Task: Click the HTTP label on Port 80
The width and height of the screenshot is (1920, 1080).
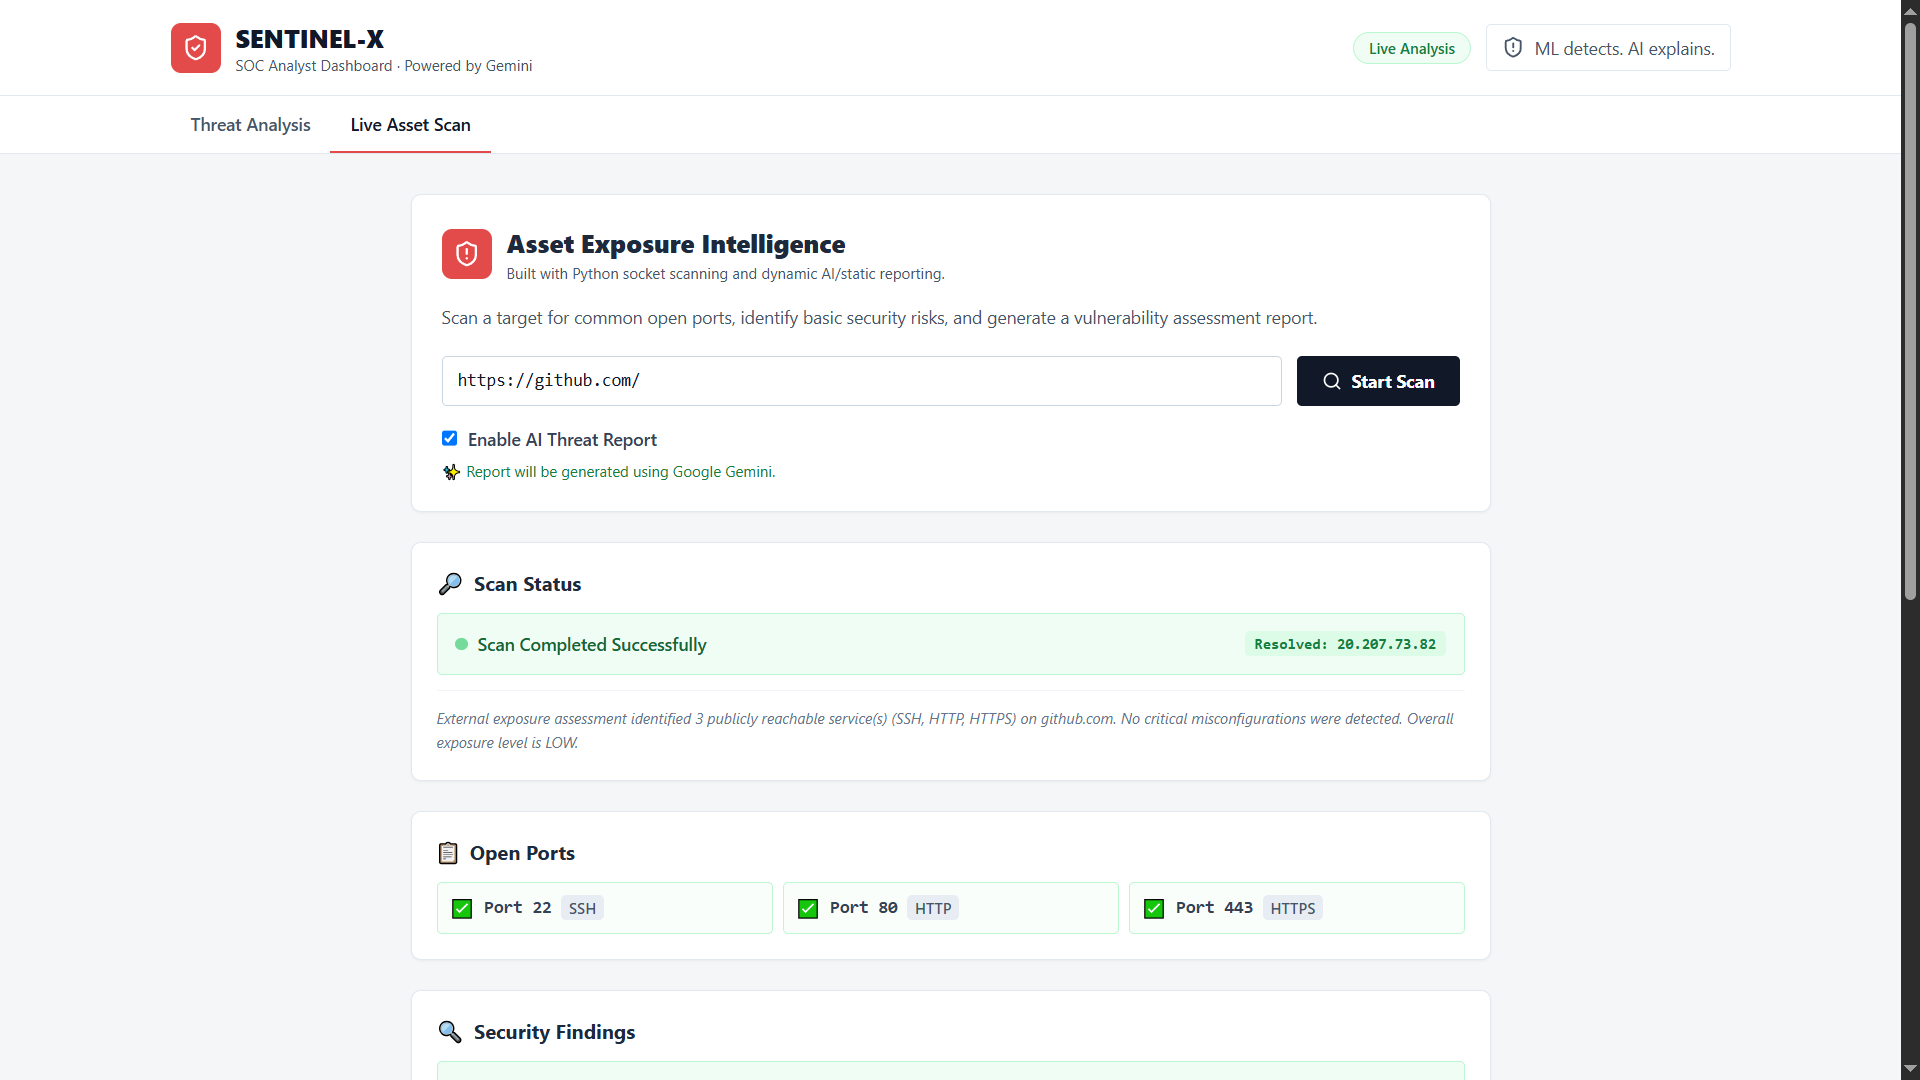Action: click(933, 908)
